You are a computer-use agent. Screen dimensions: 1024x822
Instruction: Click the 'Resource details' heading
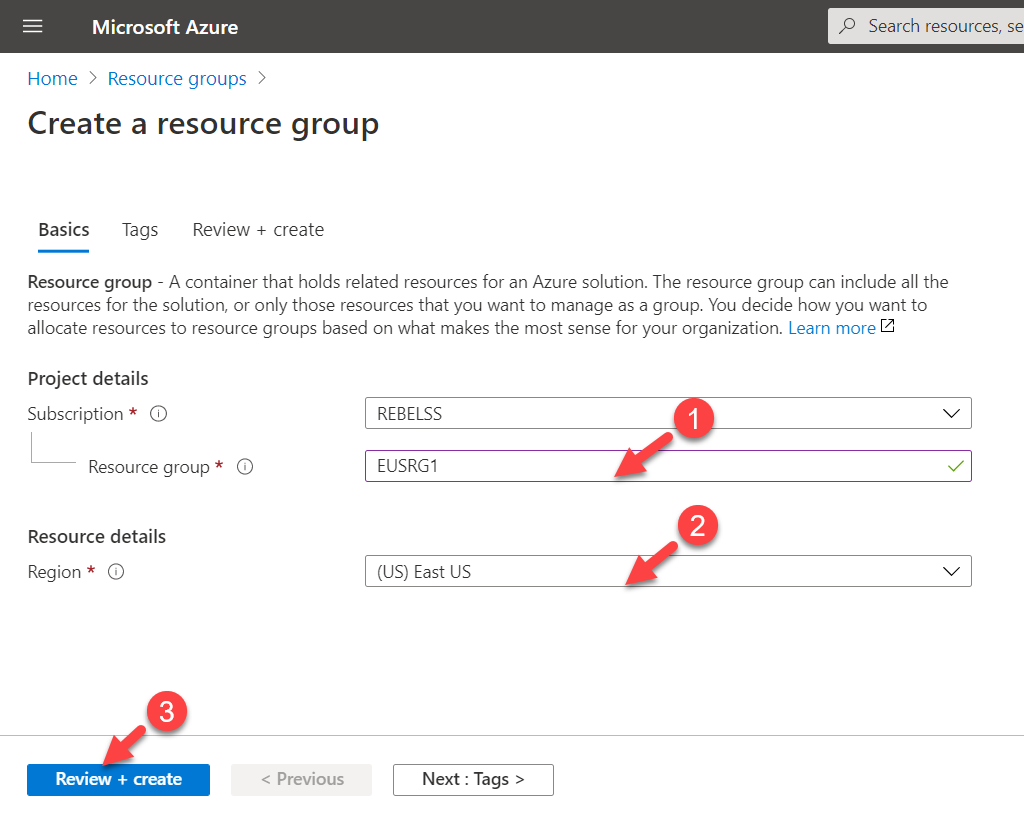97,537
